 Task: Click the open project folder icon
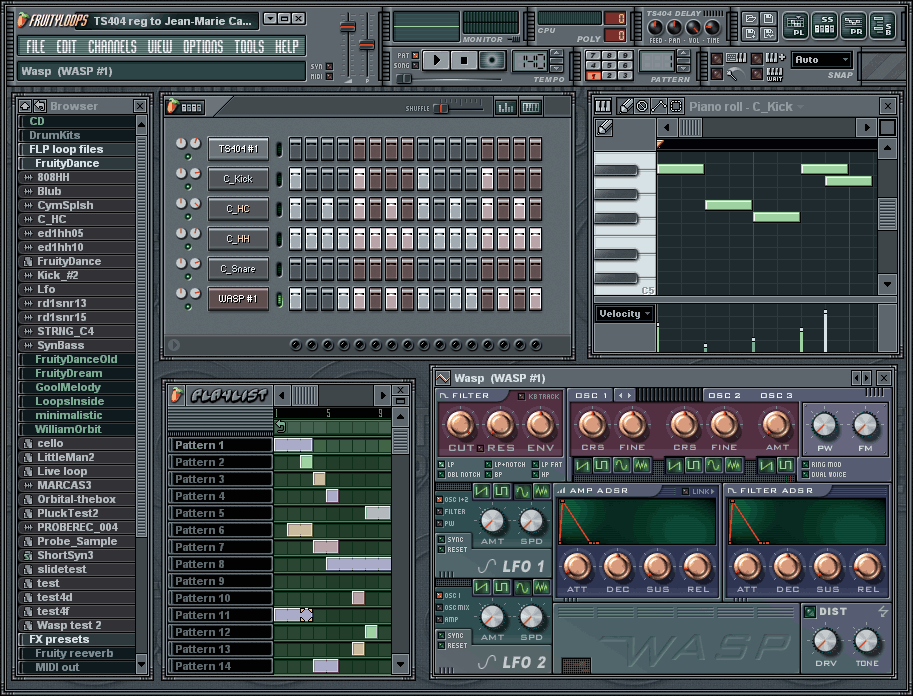pyautogui.click(x=751, y=19)
